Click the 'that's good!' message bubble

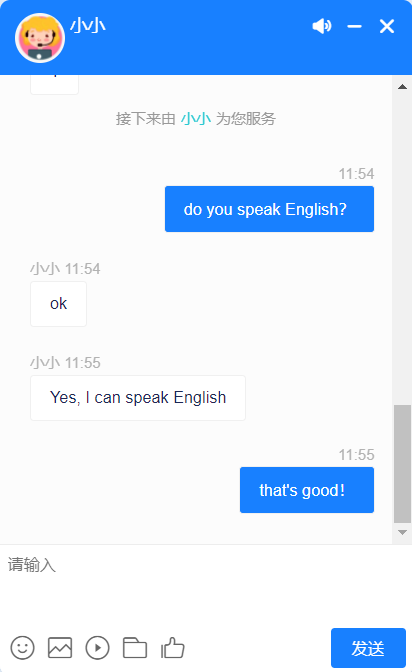[307, 490]
